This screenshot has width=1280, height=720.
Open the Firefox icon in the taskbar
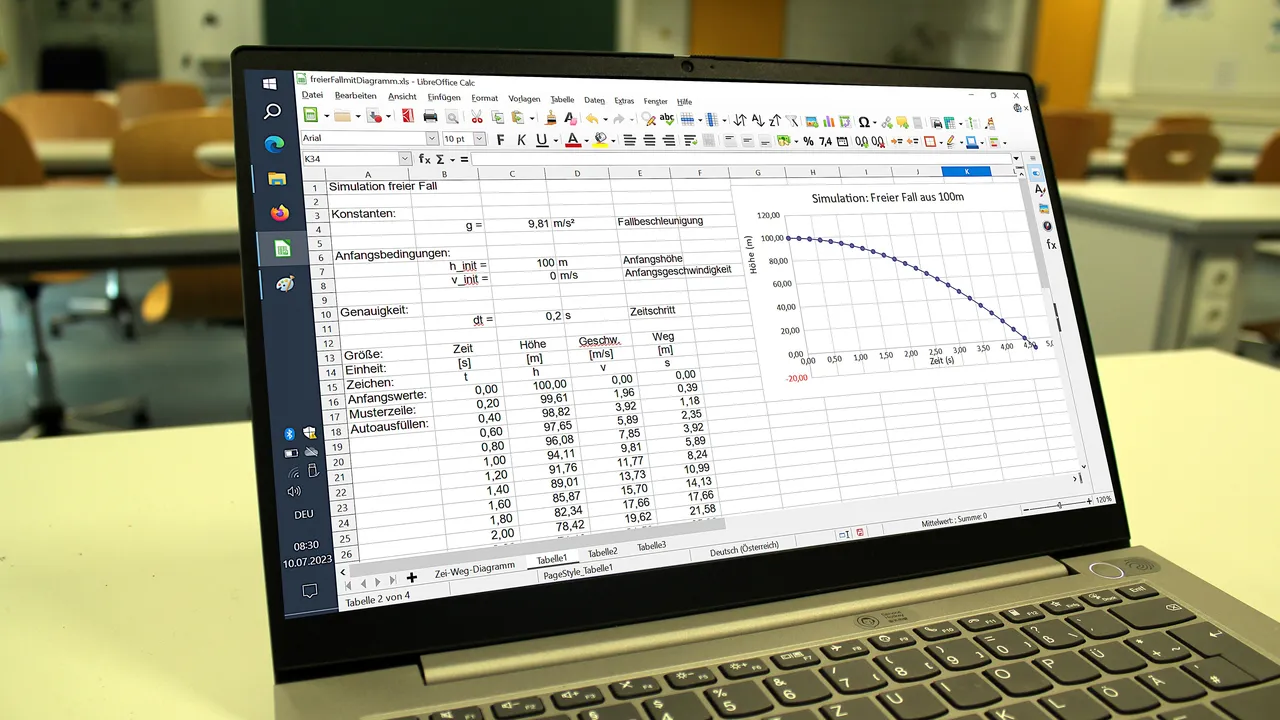click(279, 213)
